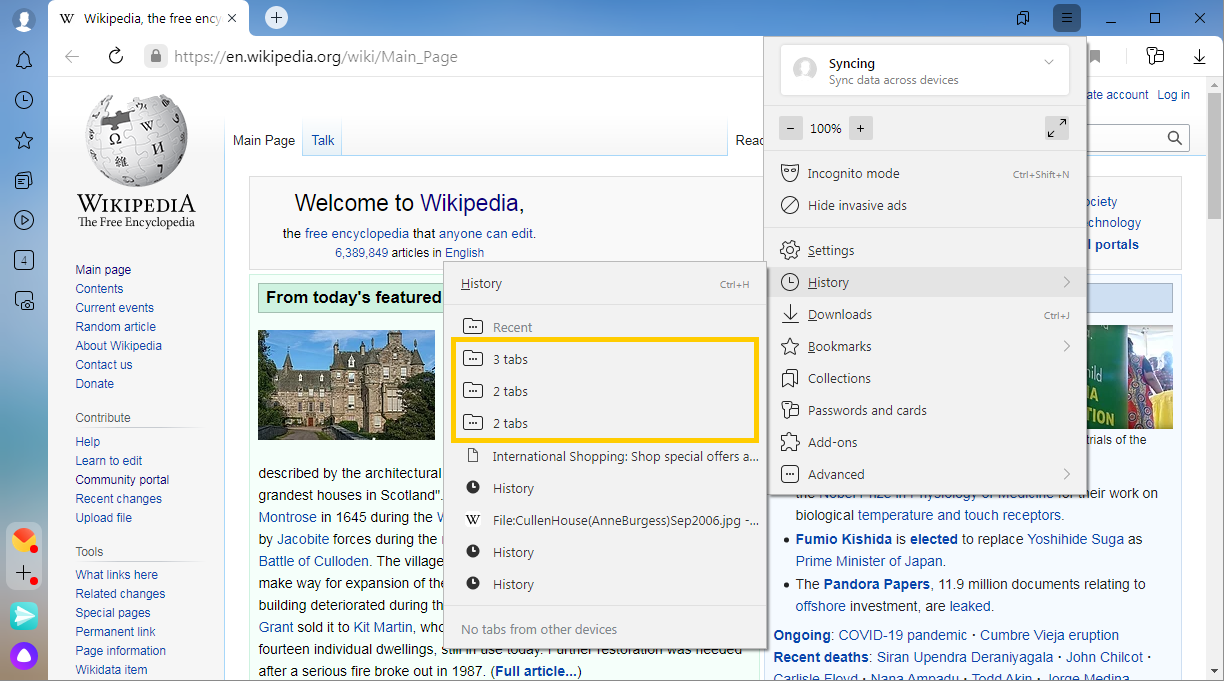Open Passwords and cards

tap(925, 411)
